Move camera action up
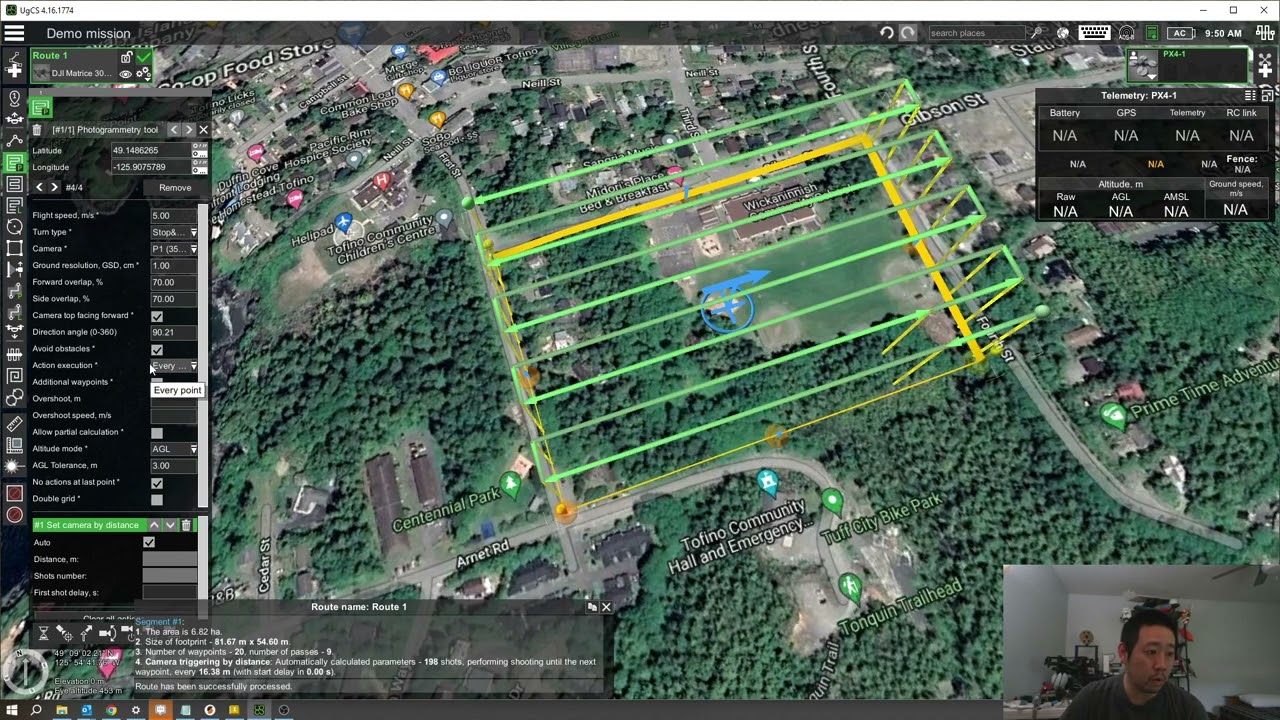This screenshot has width=1280, height=720. click(x=154, y=525)
